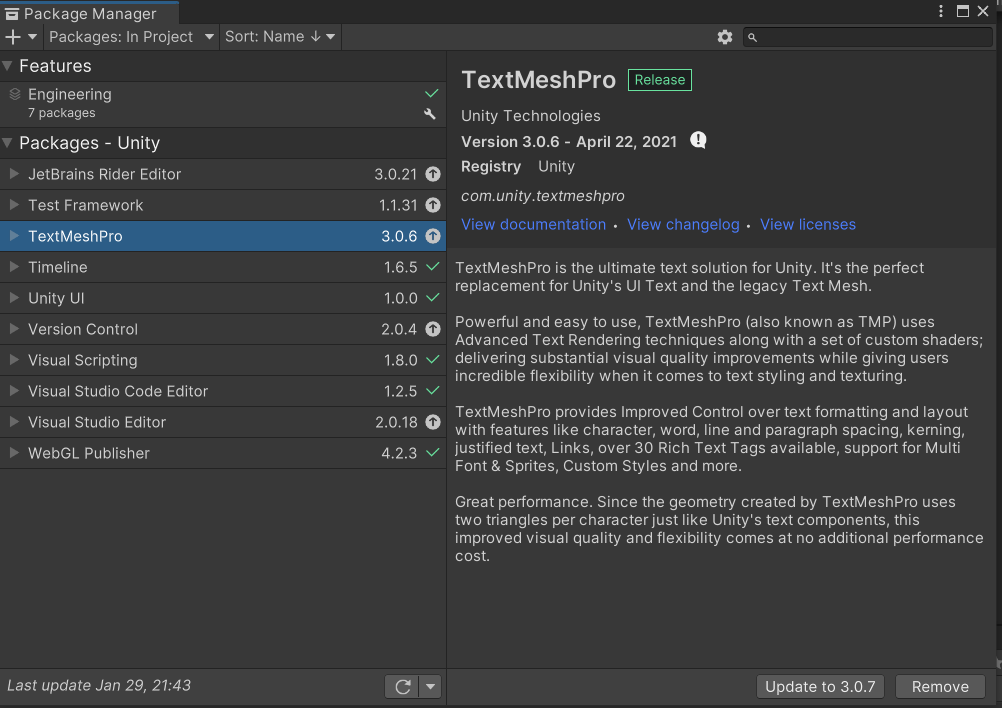Open View changelog link
The width and height of the screenshot is (1002, 708).
pos(683,224)
